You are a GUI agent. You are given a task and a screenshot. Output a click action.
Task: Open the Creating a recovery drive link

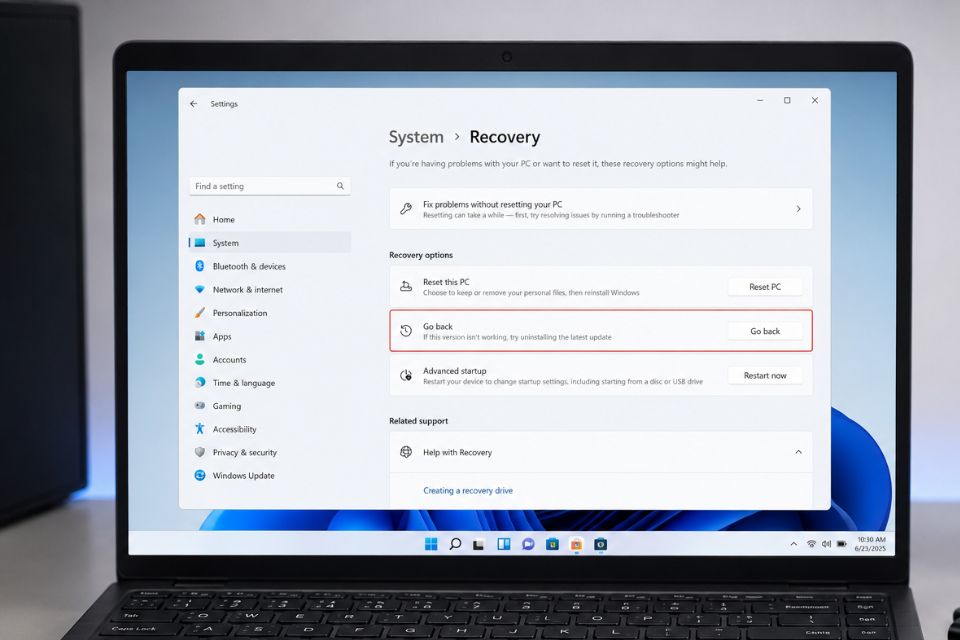coord(468,491)
